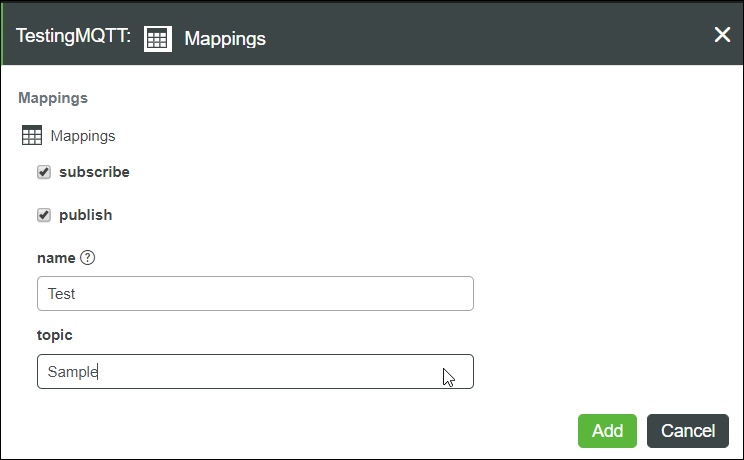744x460 pixels.
Task: Uncheck the publish checkbox
Action: [x=44, y=215]
